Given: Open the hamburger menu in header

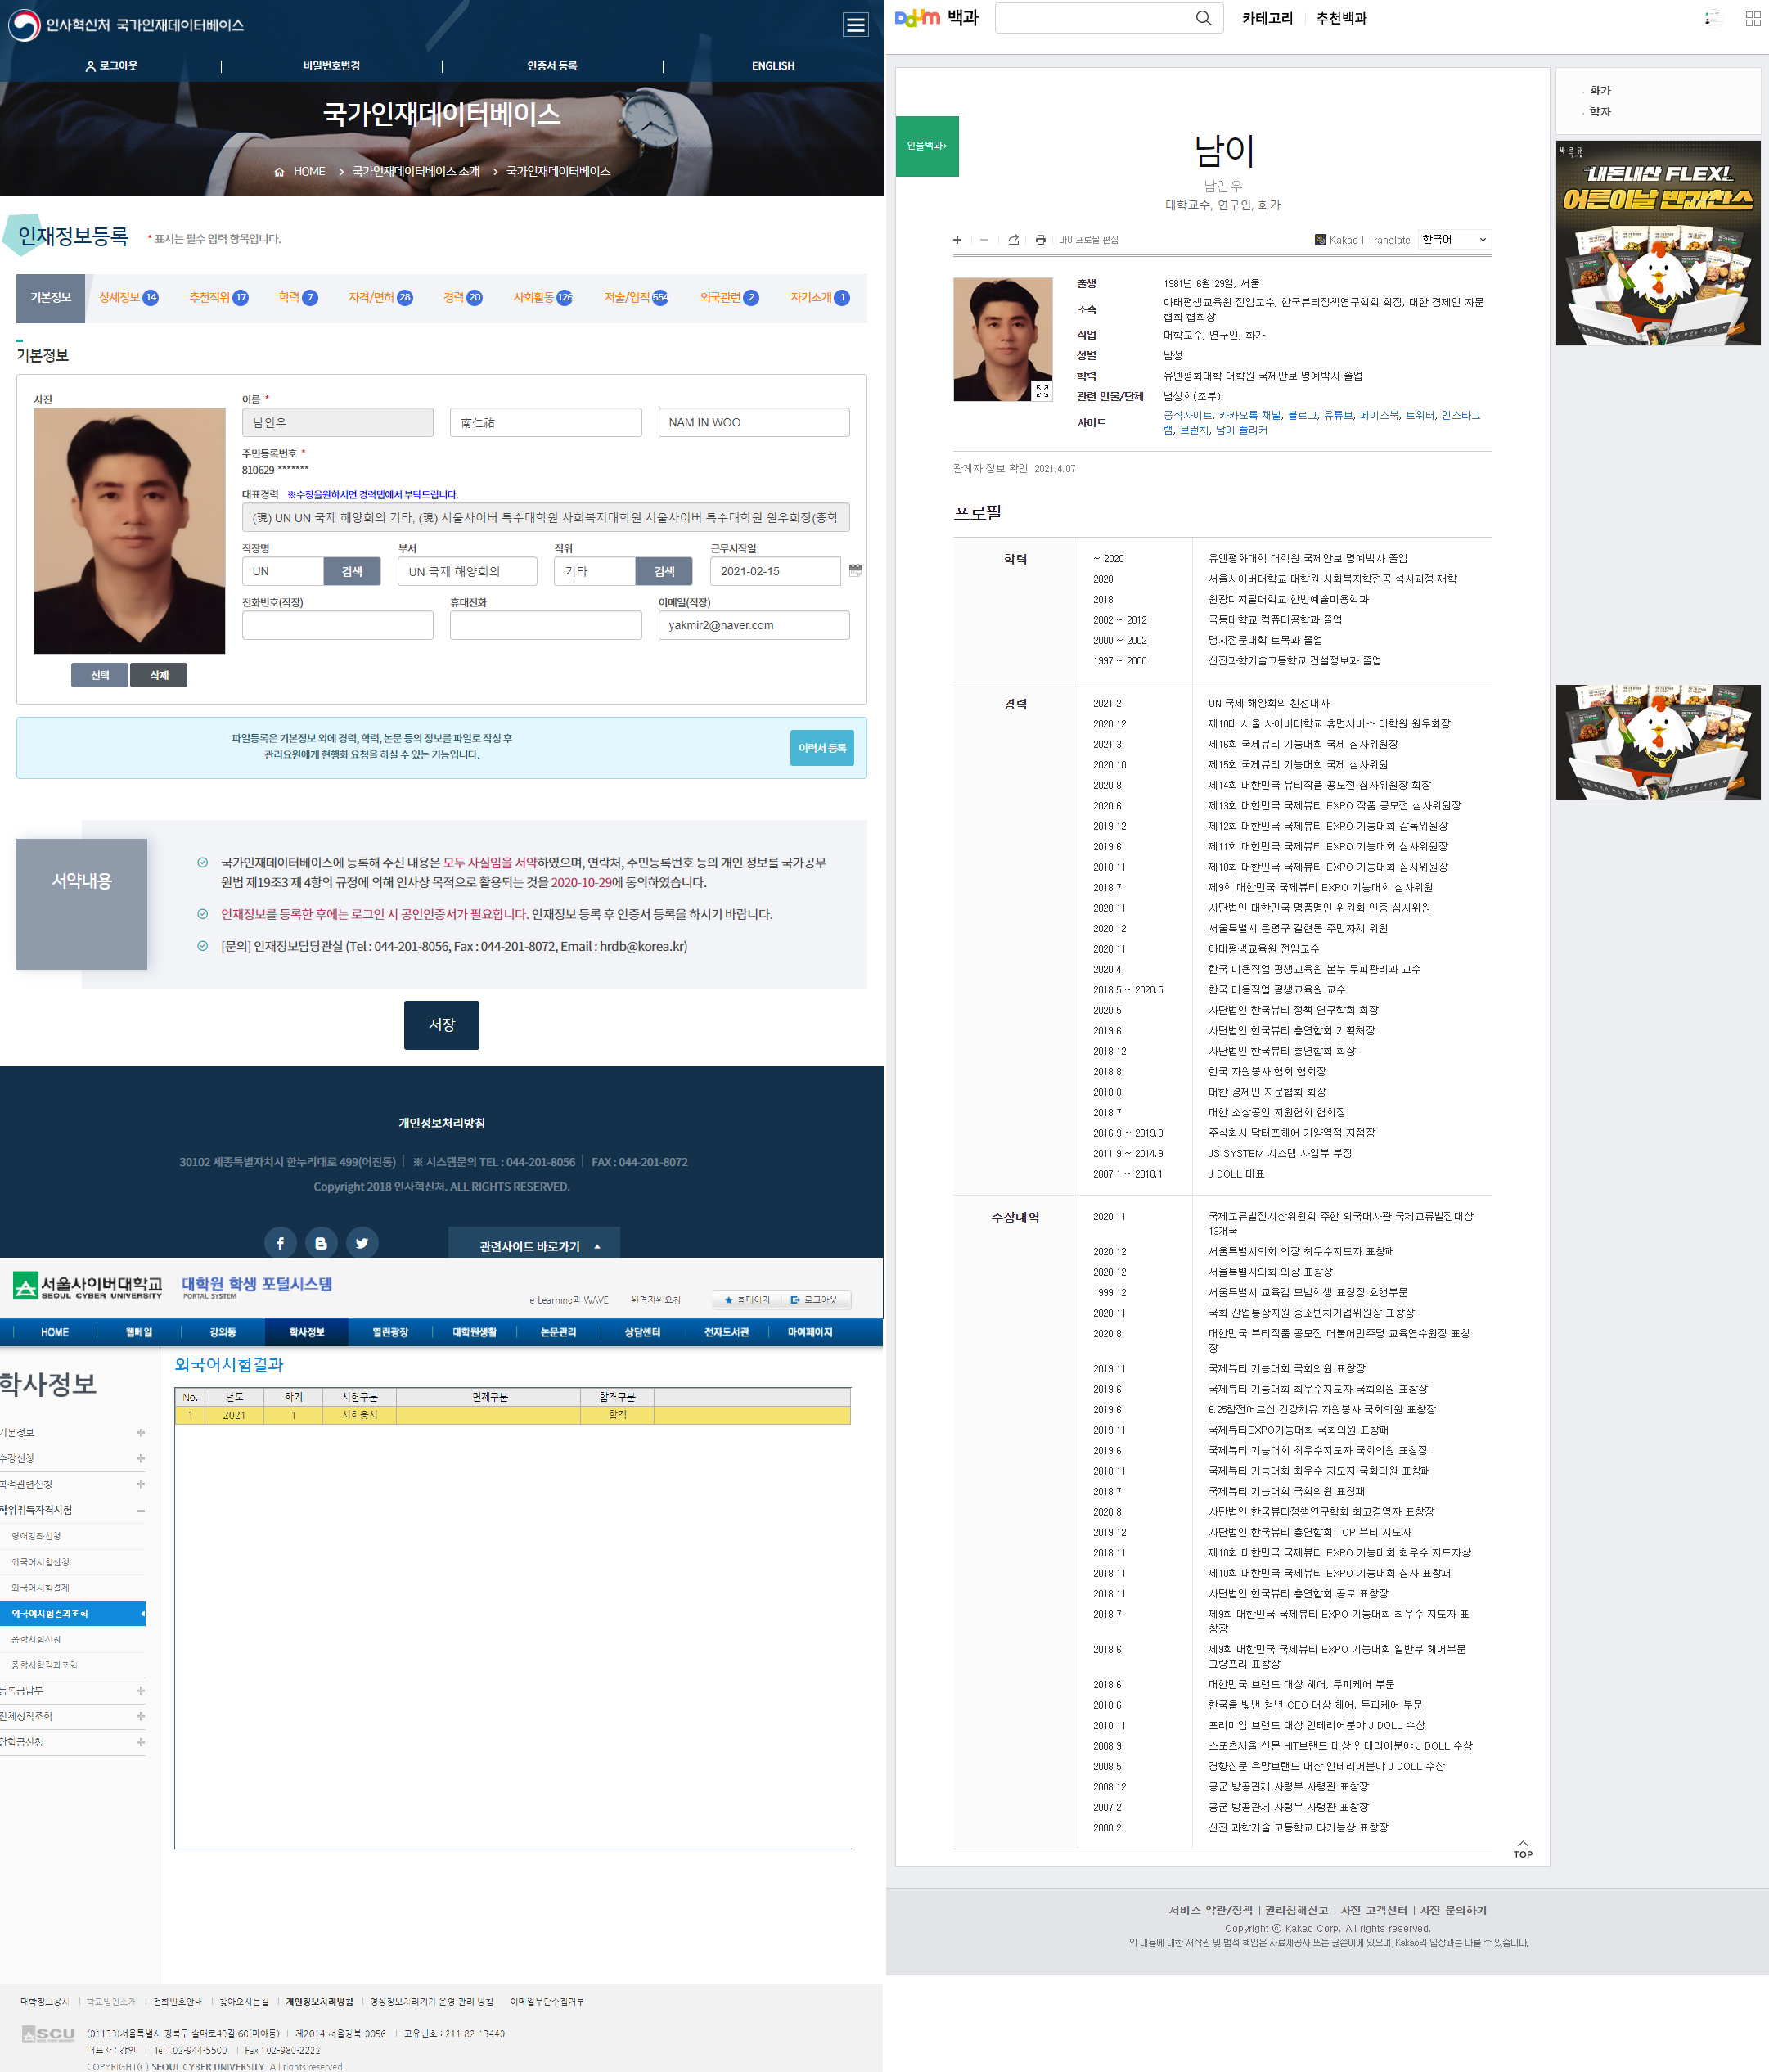Looking at the screenshot, I should [855, 25].
